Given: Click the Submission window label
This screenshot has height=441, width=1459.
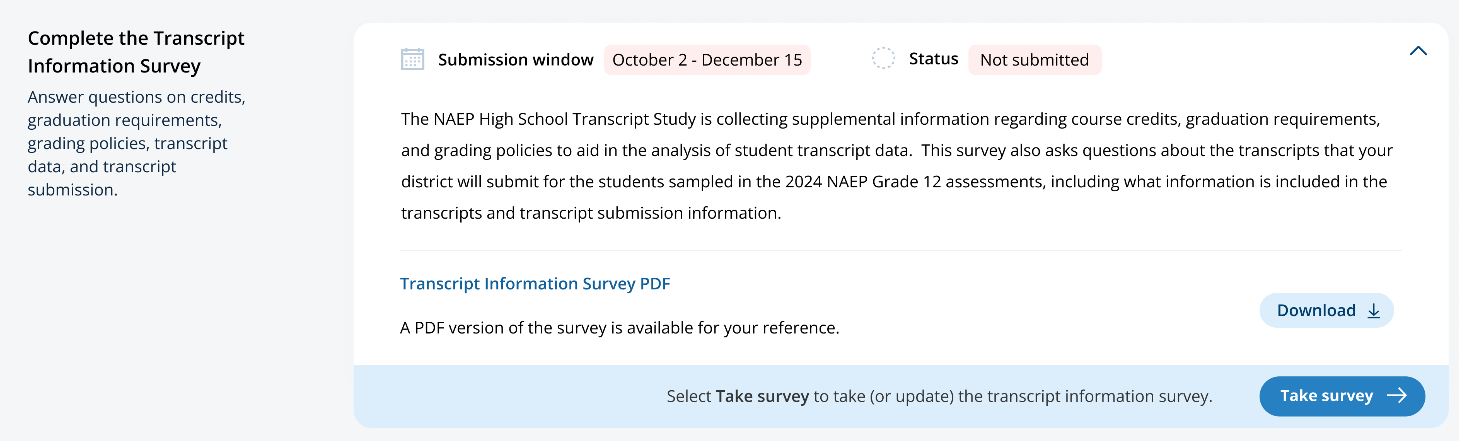Looking at the screenshot, I should click(x=516, y=60).
